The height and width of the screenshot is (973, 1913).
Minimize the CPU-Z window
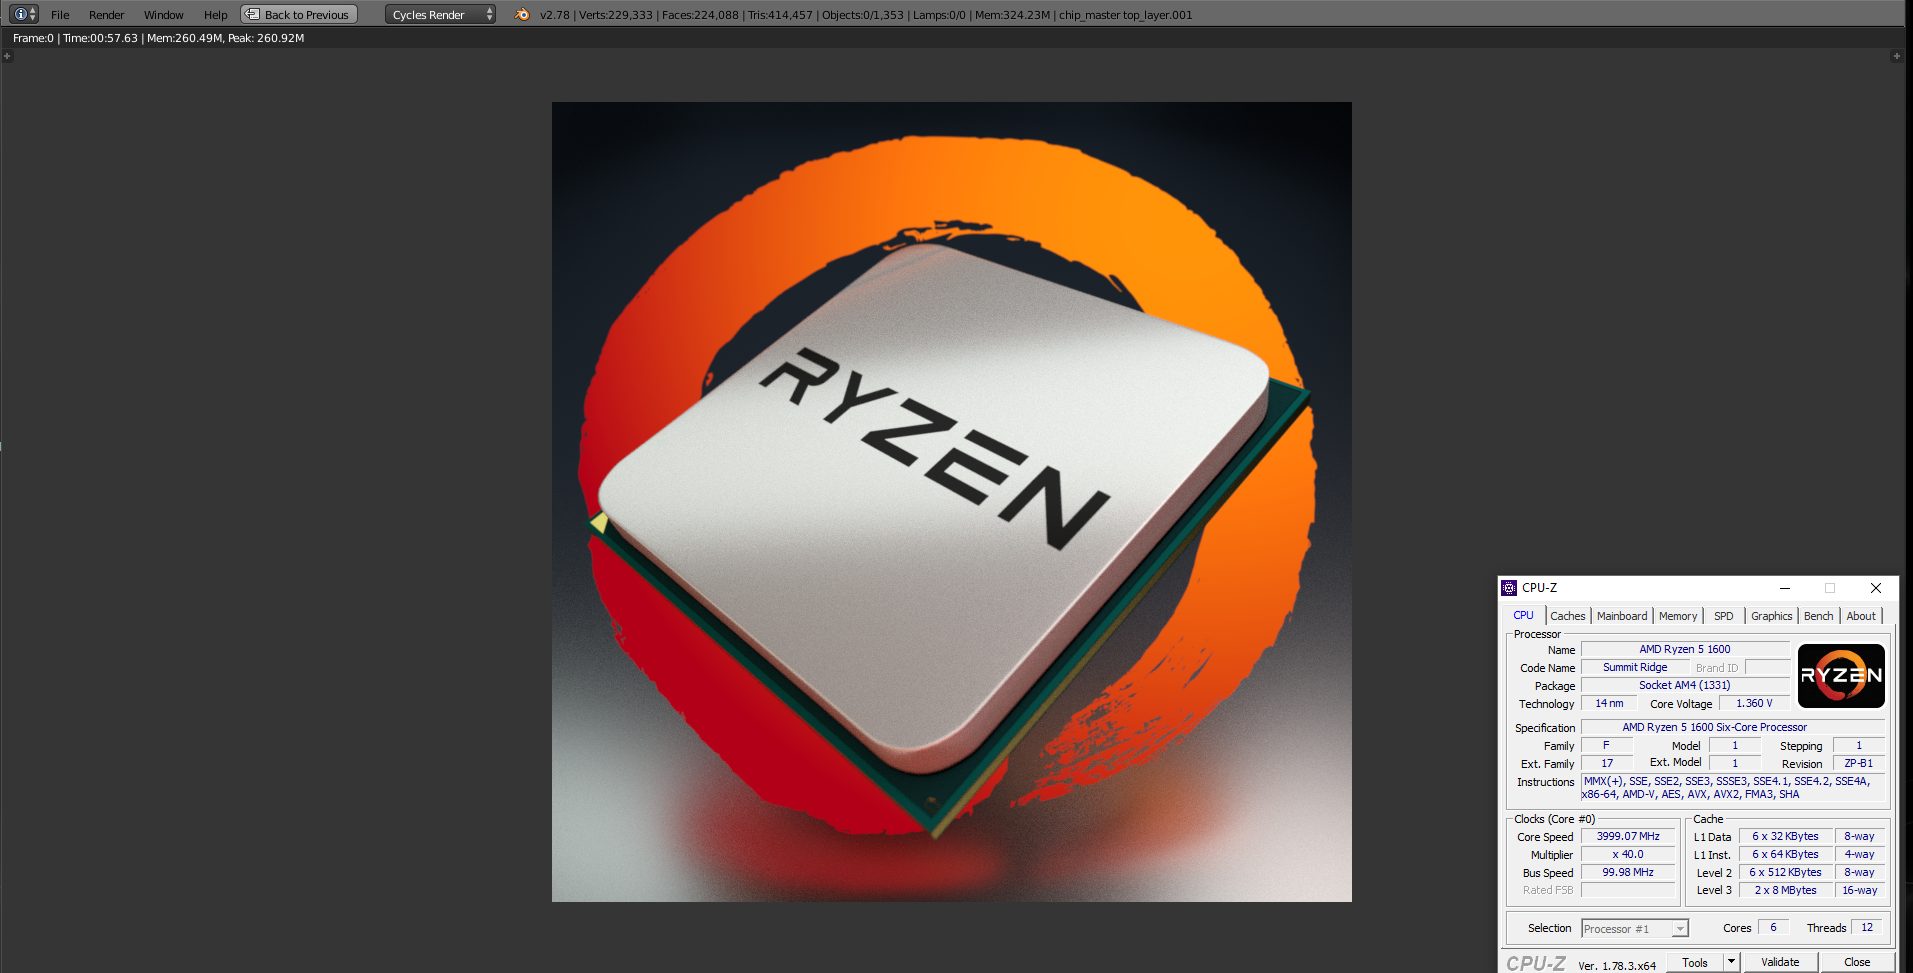(x=1785, y=588)
